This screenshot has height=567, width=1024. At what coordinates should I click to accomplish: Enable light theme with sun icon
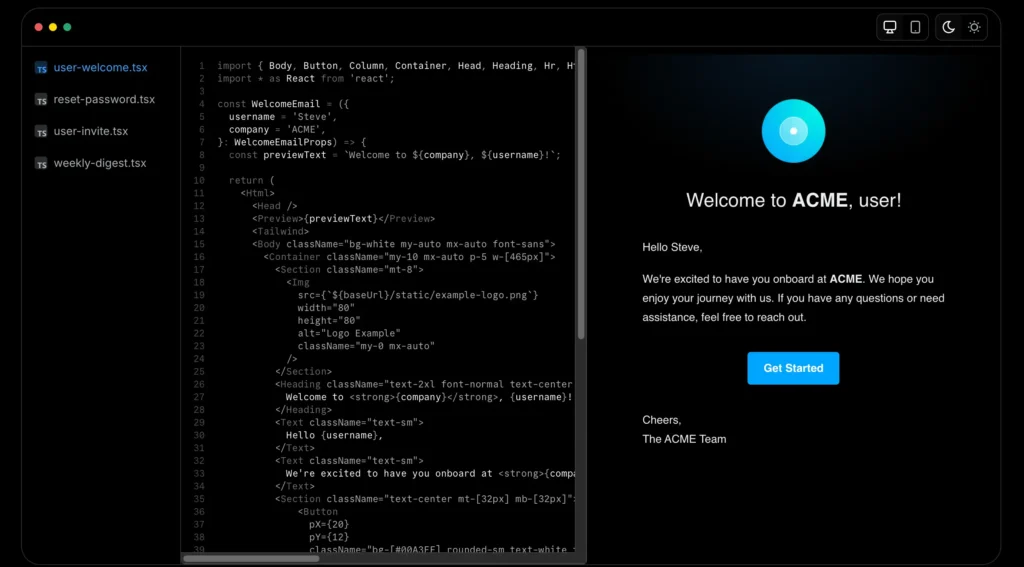974,27
